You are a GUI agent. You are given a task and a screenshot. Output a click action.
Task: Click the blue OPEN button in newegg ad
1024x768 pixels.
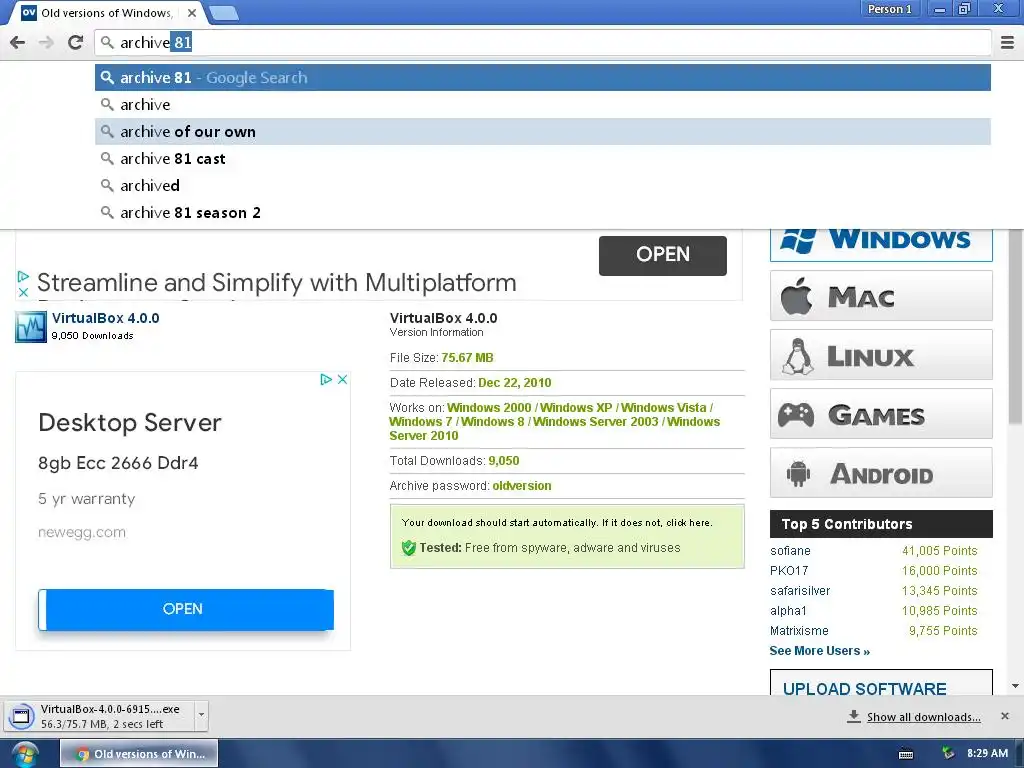point(186,609)
